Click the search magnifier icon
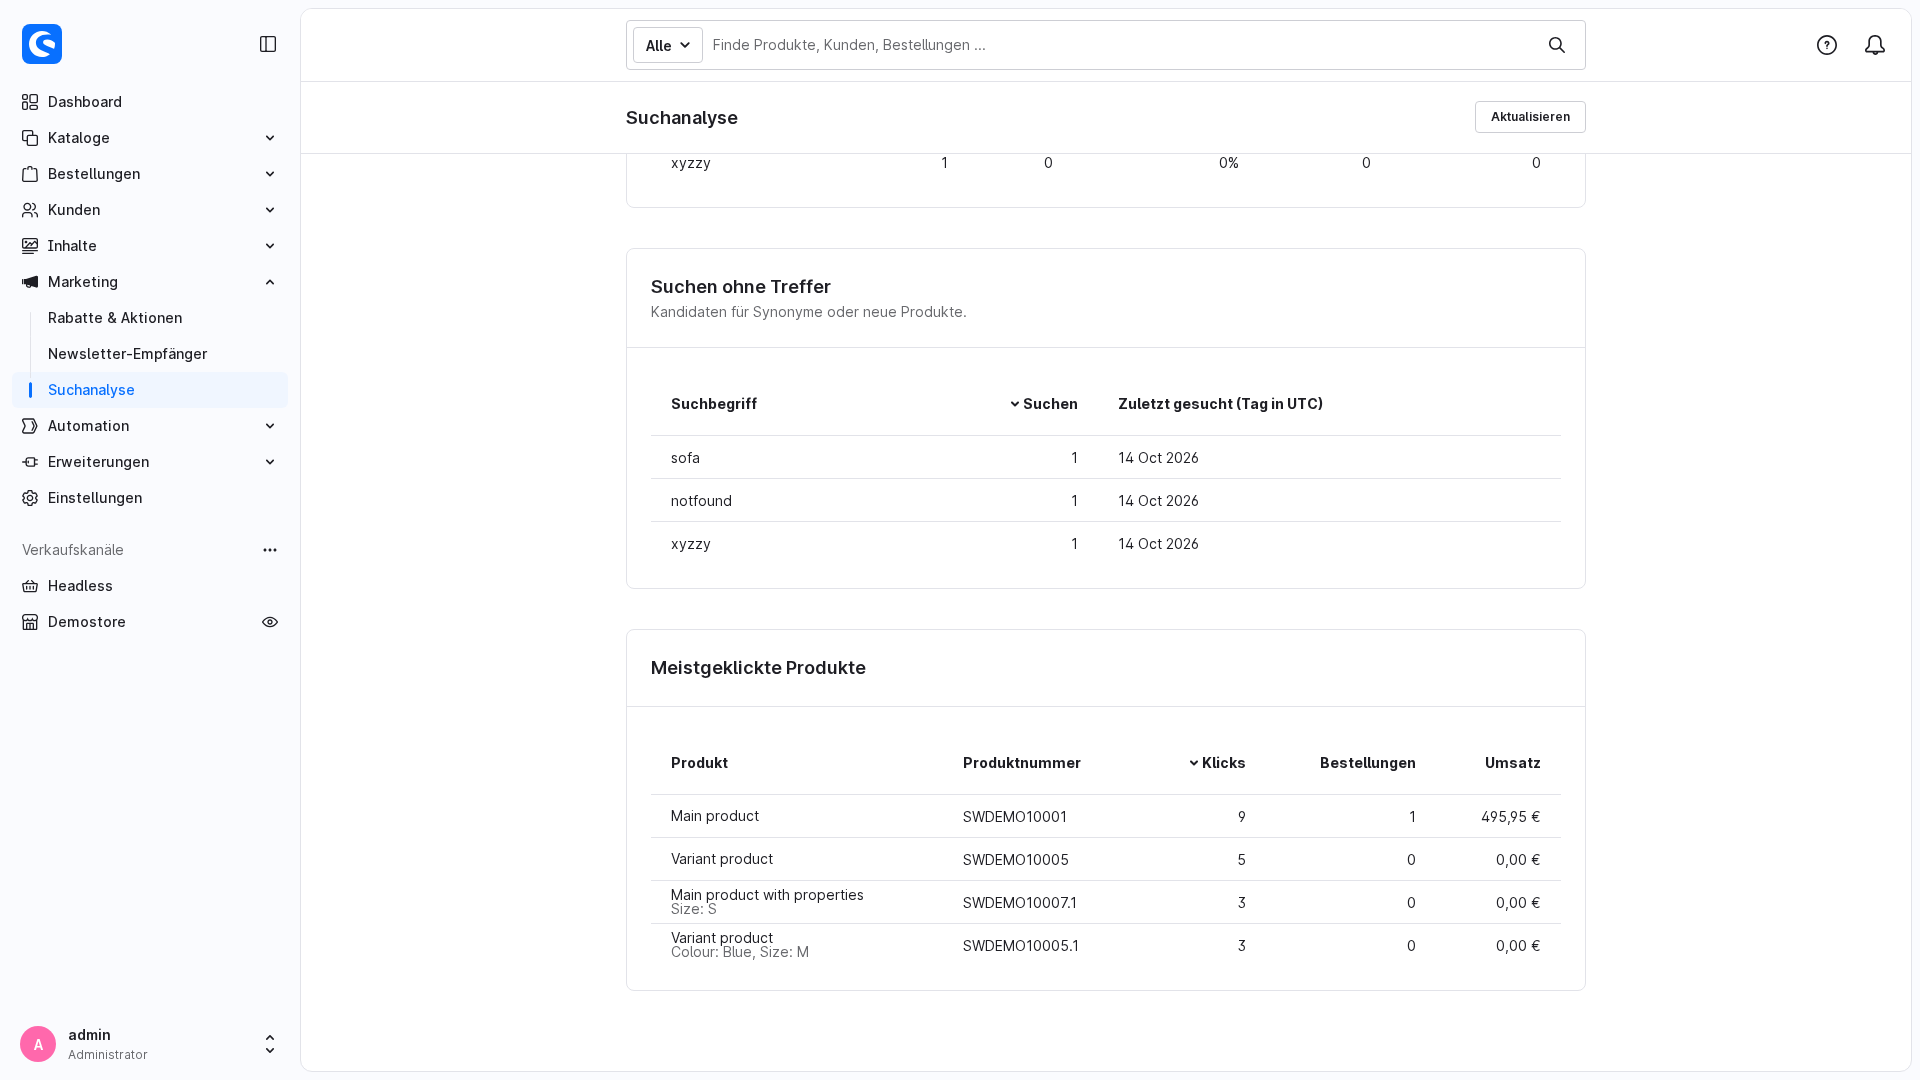Image resolution: width=1920 pixels, height=1080 pixels. tap(1557, 45)
